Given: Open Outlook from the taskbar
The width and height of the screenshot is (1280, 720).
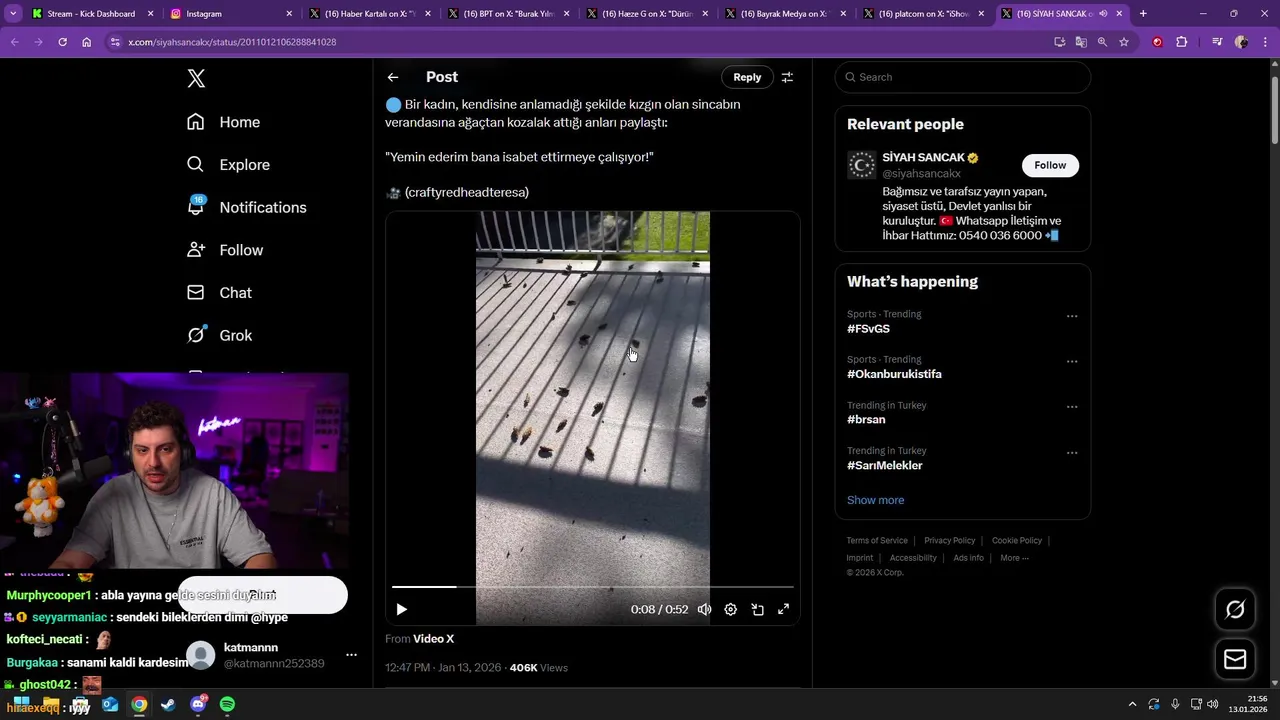Looking at the screenshot, I should (110, 705).
